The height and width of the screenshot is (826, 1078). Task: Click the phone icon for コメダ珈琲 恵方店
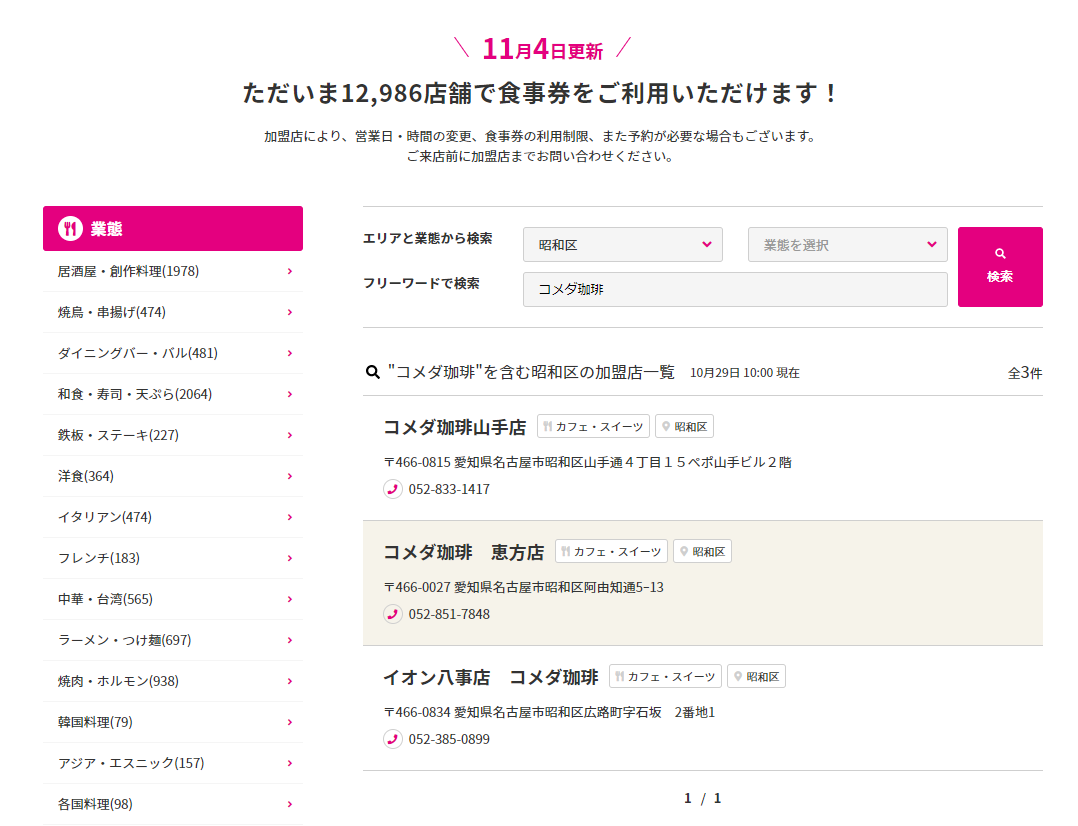click(x=393, y=614)
